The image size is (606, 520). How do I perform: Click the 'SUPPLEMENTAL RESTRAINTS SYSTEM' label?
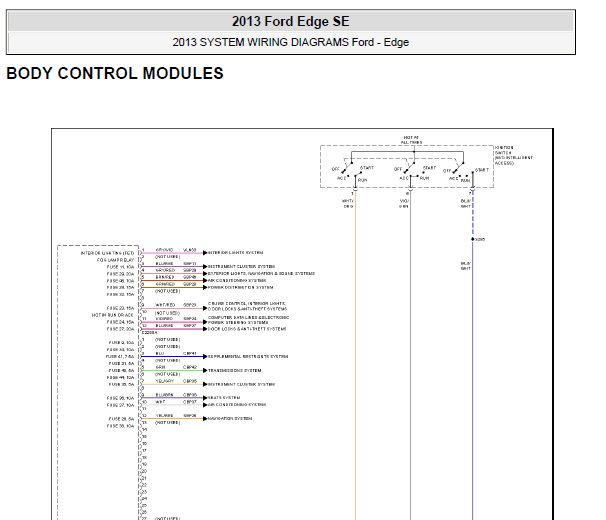point(248,356)
